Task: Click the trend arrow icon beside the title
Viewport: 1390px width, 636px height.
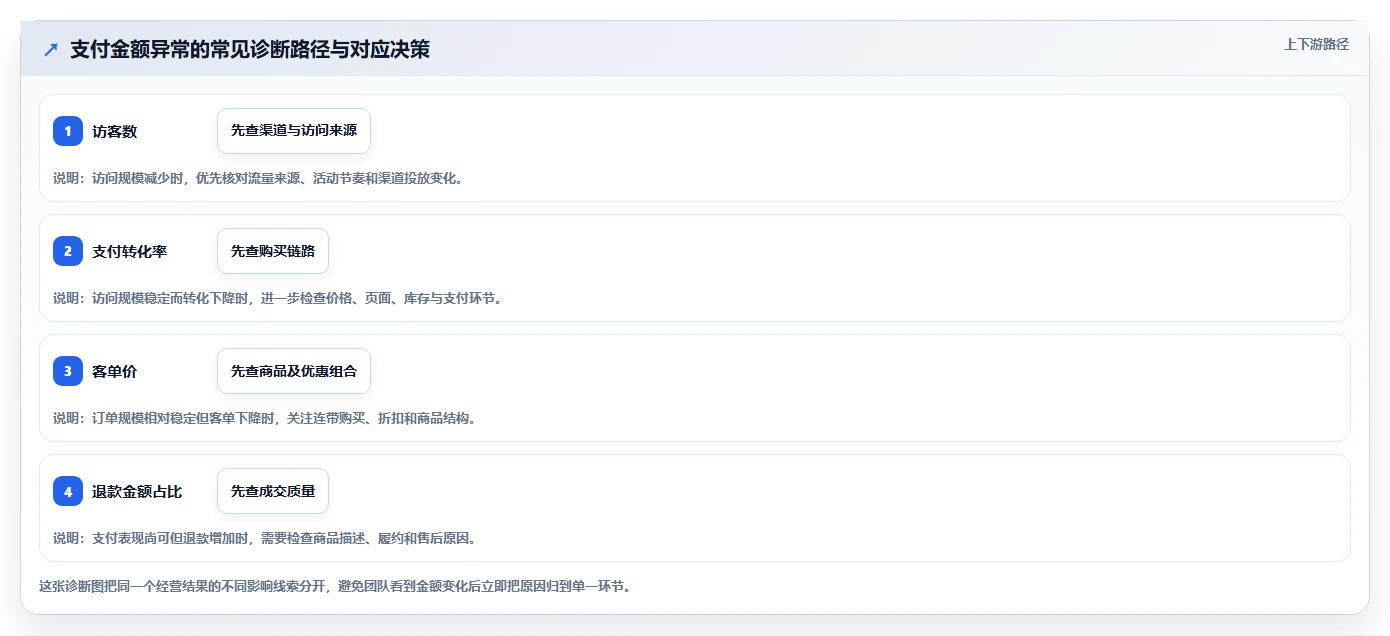Action: click(51, 49)
